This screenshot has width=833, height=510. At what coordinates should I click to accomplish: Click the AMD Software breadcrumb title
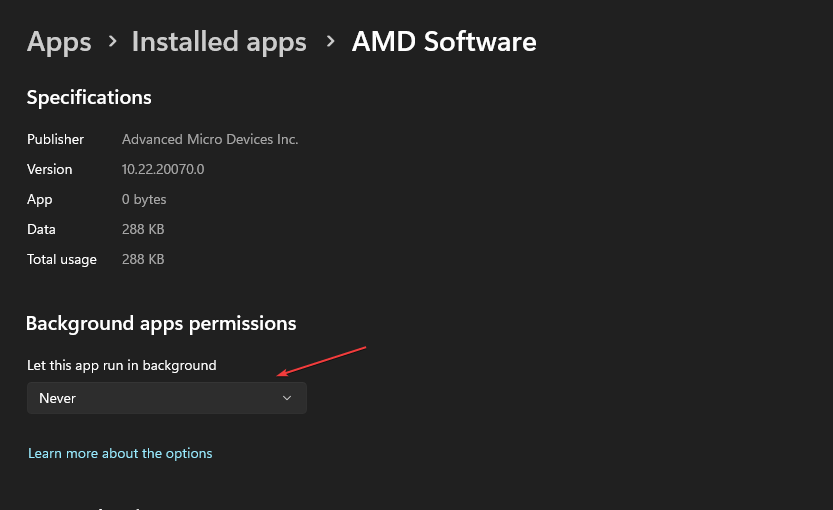pyautogui.click(x=444, y=42)
